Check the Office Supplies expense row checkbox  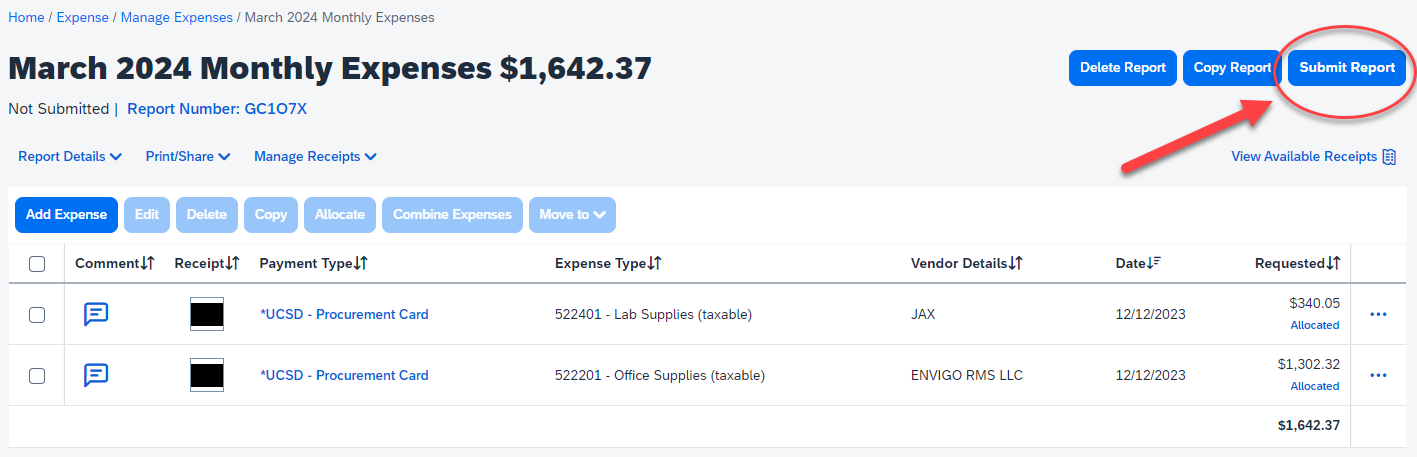pyautogui.click(x=37, y=376)
